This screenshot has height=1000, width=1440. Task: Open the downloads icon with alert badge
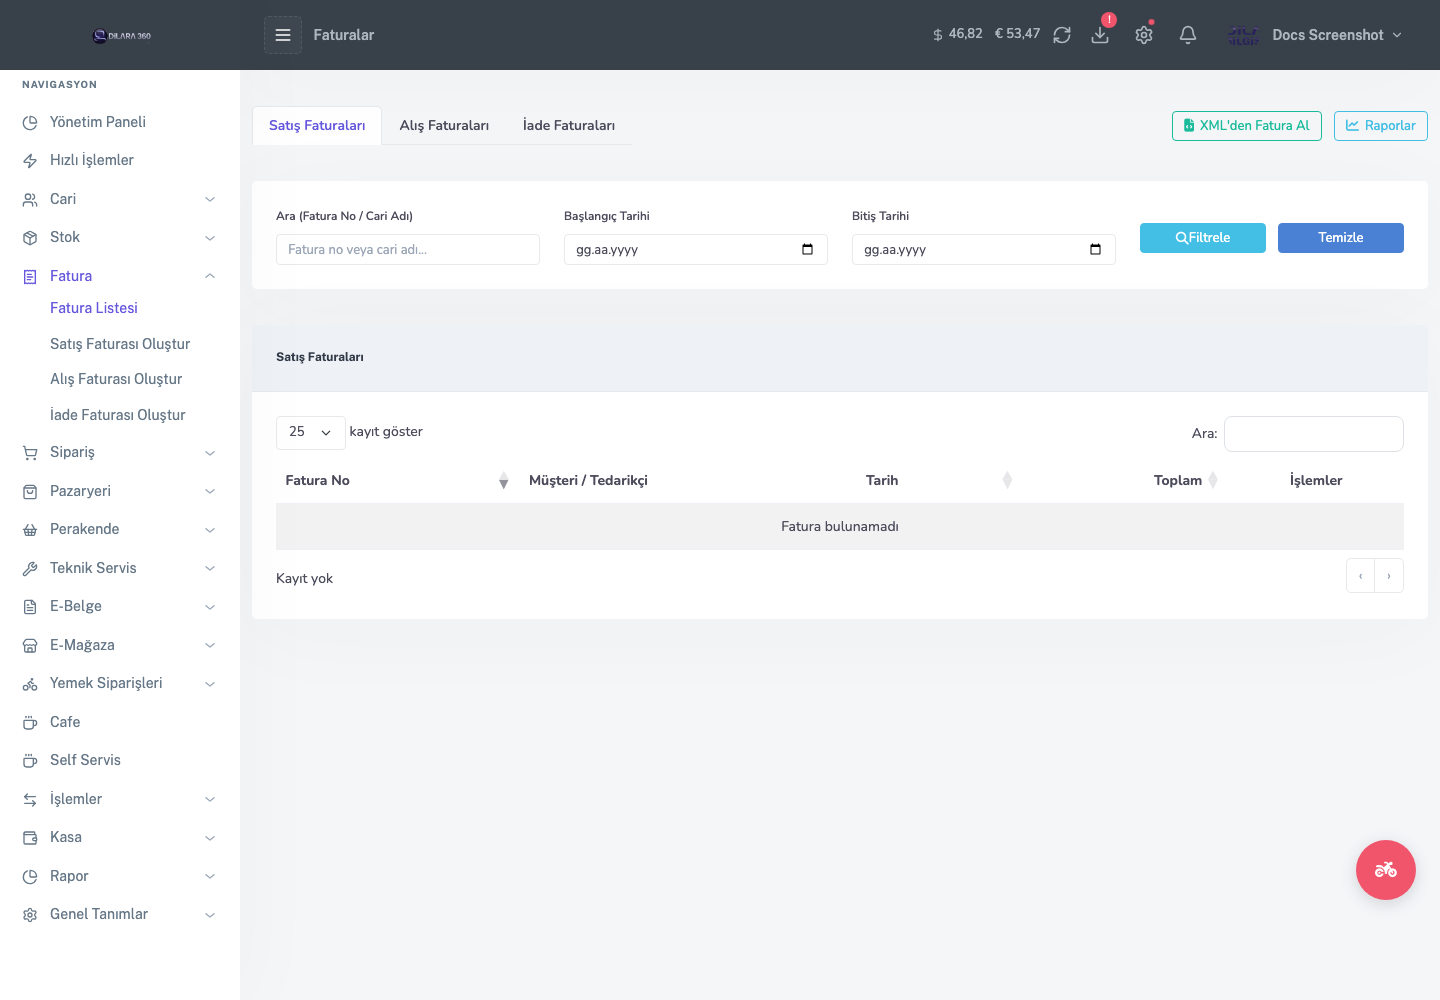1100,35
